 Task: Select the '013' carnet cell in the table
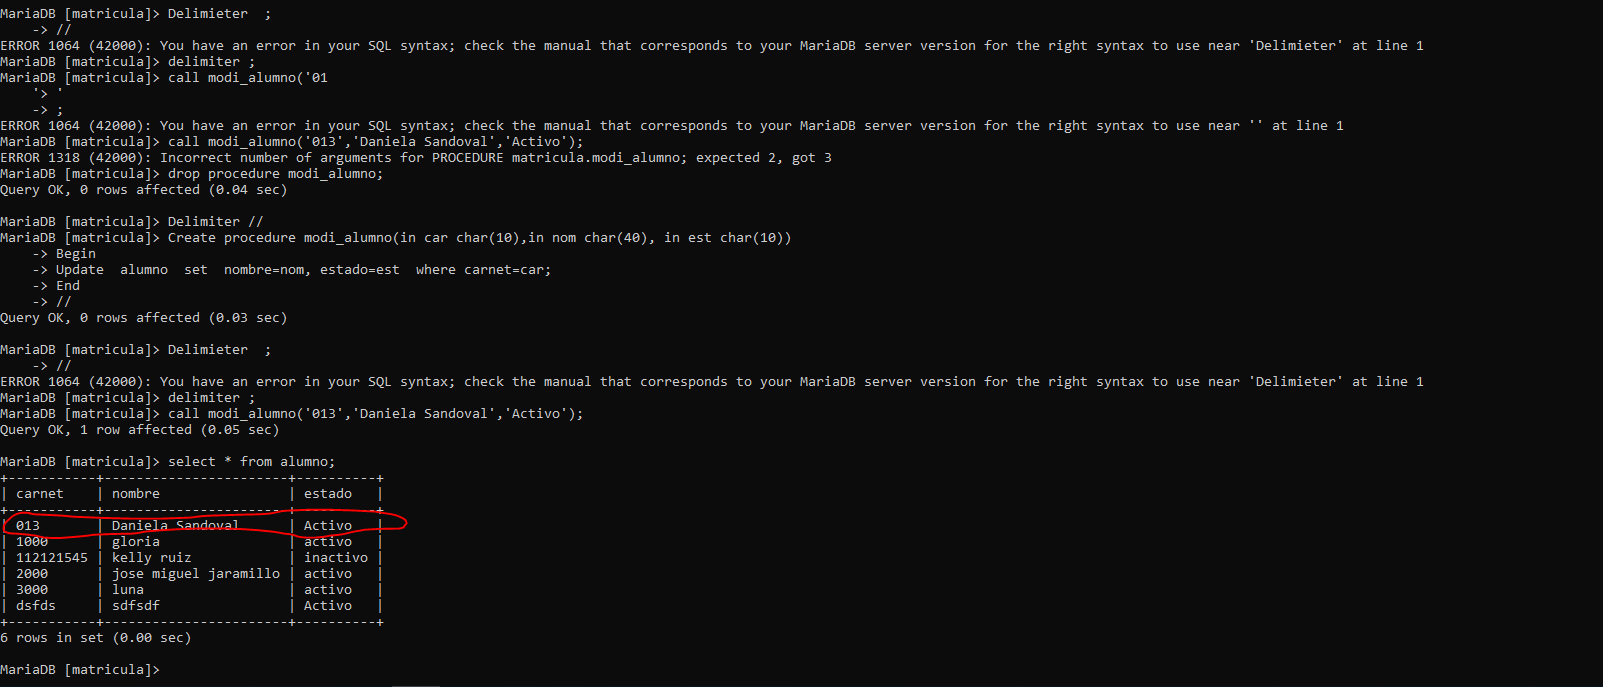28,526
